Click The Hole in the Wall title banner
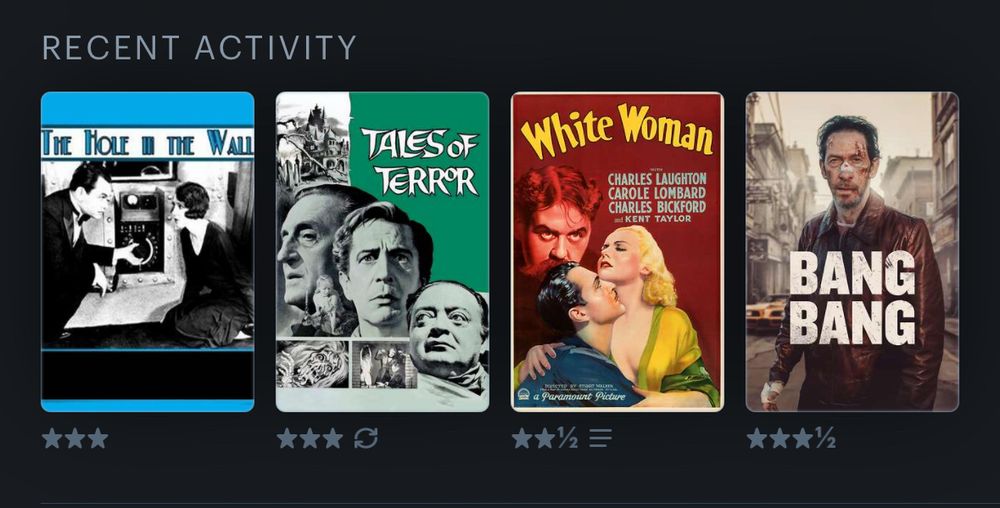1000x508 pixels. click(147, 143)
